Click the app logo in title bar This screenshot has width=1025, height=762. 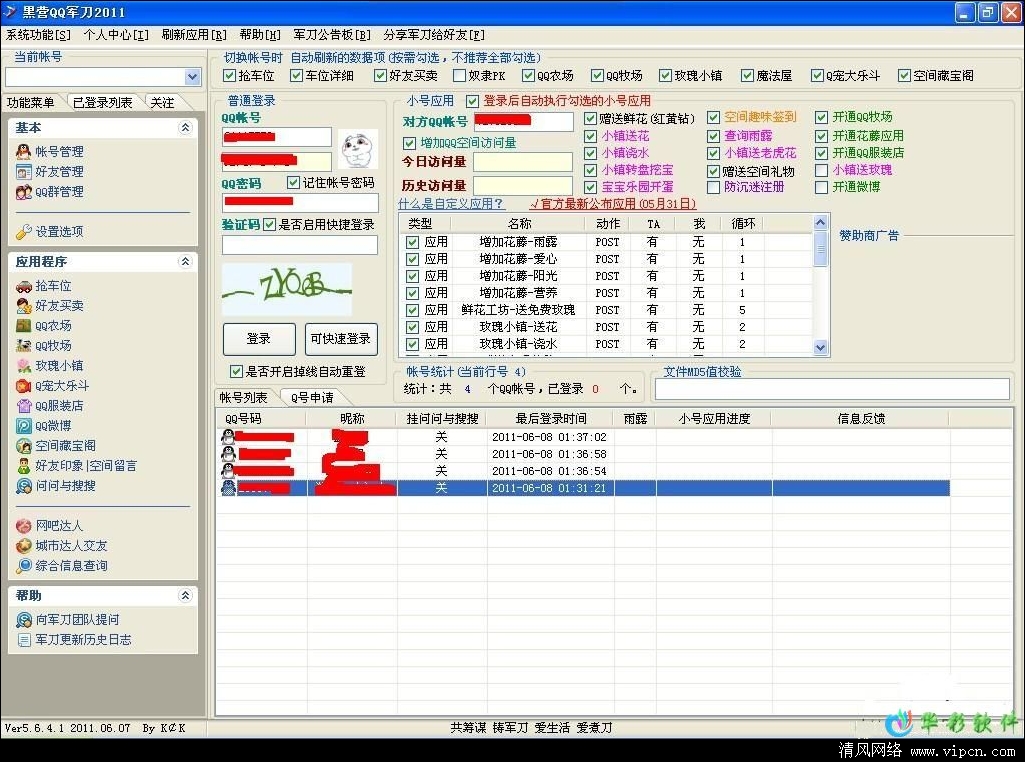pyautogui.click(x=11, y=12)
